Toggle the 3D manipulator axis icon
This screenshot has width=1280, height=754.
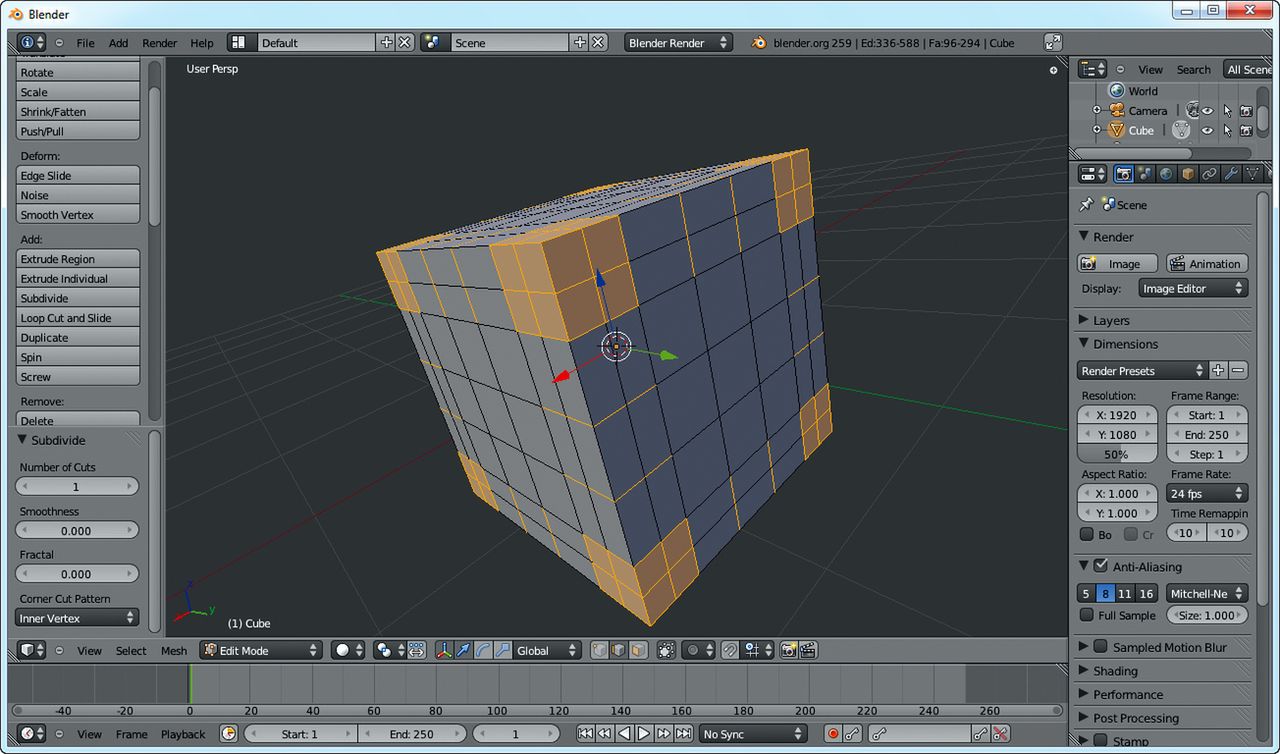444,650
